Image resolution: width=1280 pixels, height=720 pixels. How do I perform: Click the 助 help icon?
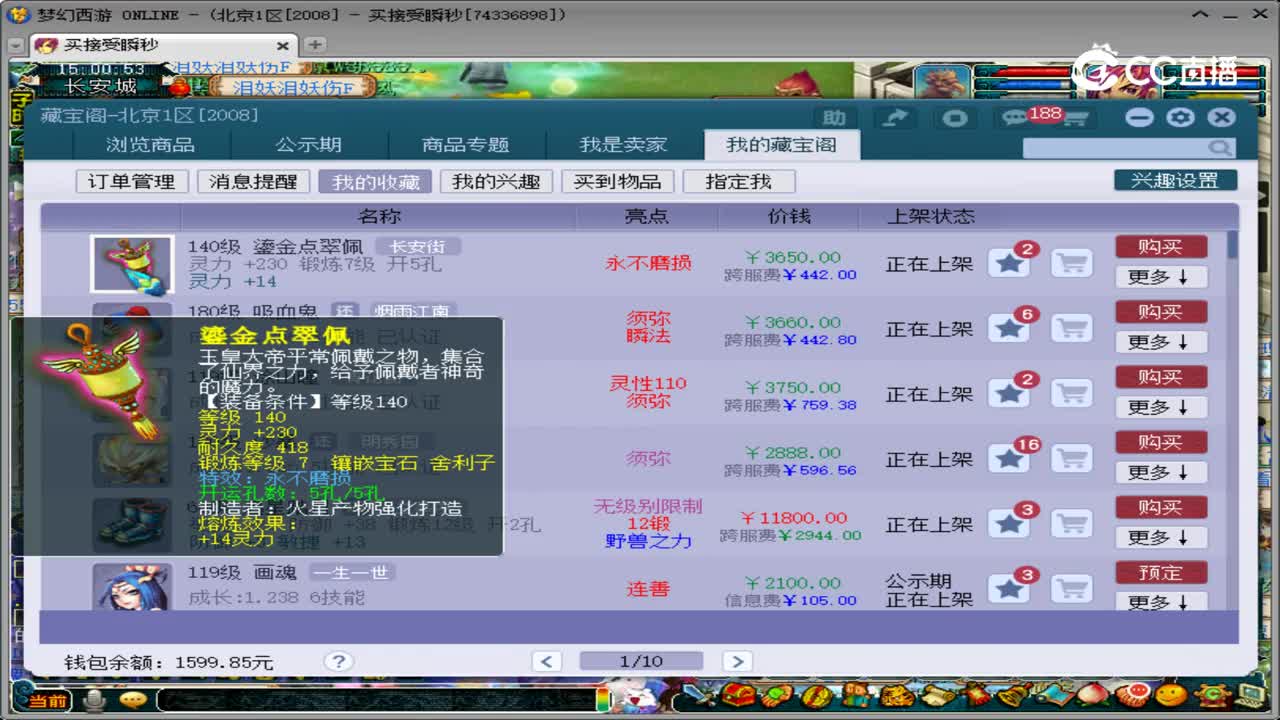(835, 118)
